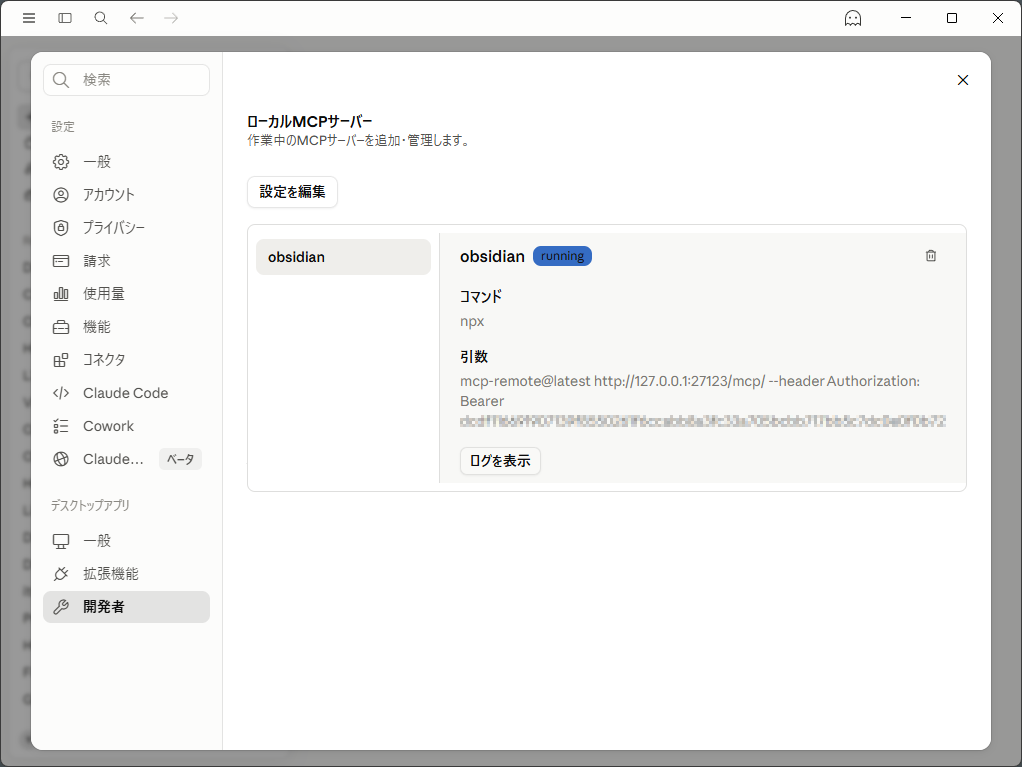Go back with the left arrow
Screen dimensions: 1022x767
pos(136,18)
